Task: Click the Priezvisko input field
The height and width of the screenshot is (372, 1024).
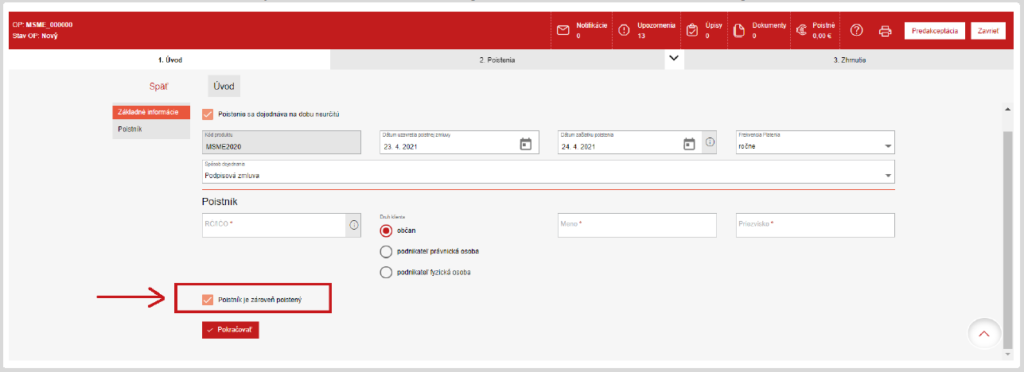Action: (x=815, y=225)
